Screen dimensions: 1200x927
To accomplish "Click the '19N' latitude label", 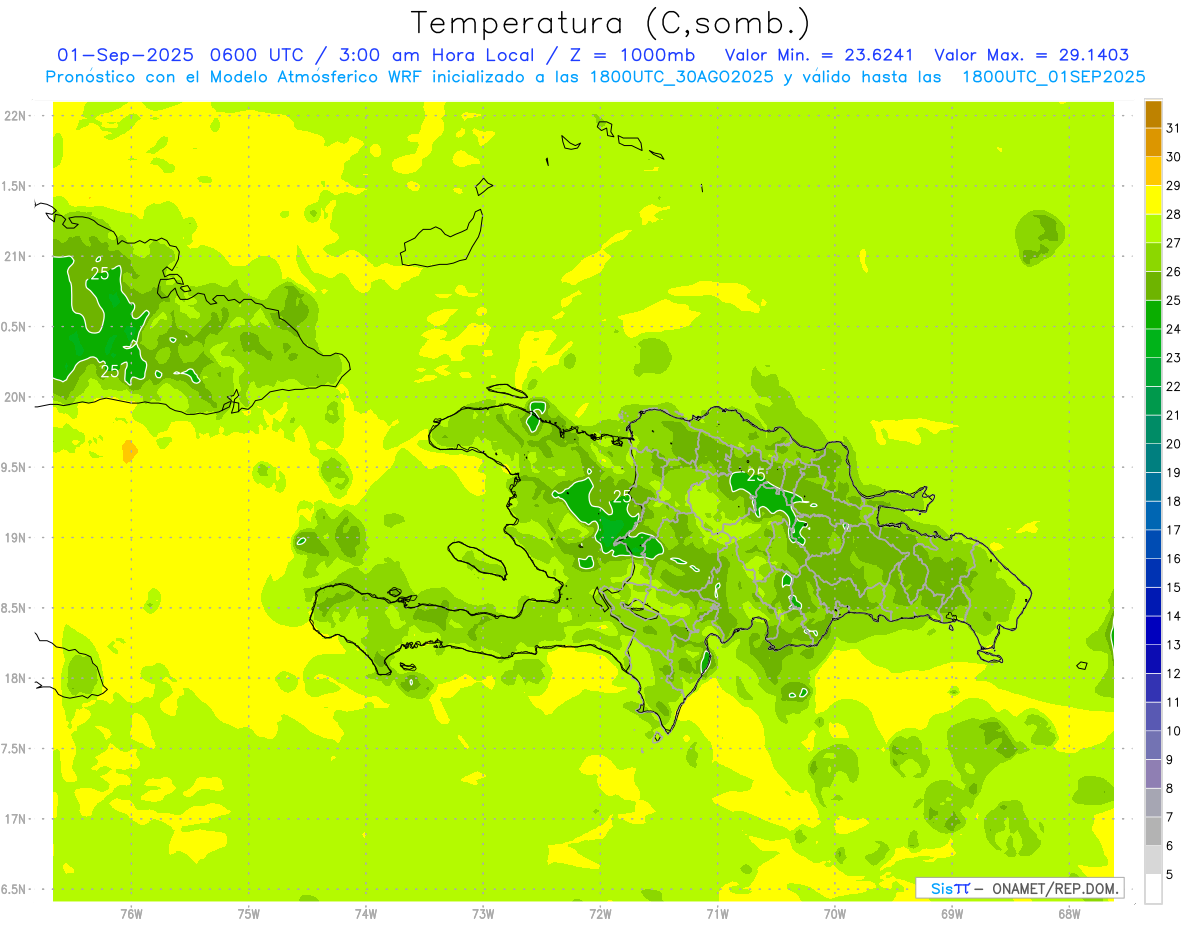I will coord(14,538).
